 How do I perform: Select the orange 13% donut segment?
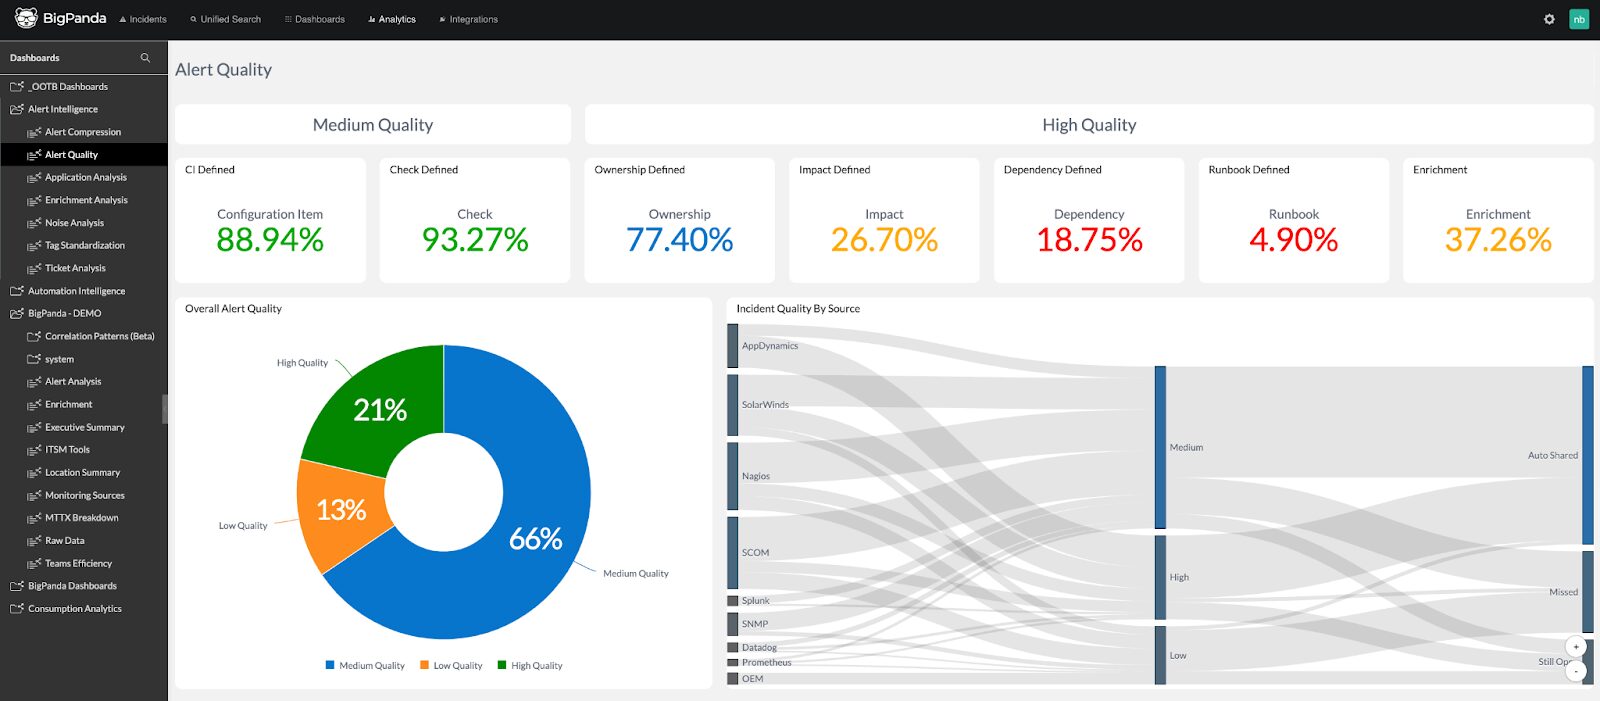click(x=340, y=510)
